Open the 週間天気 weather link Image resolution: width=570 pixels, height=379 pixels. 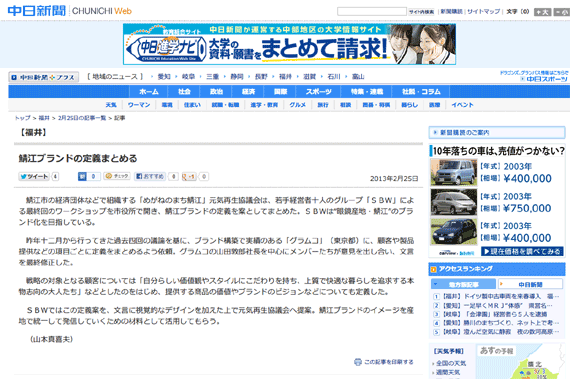(x=448, y=372)
